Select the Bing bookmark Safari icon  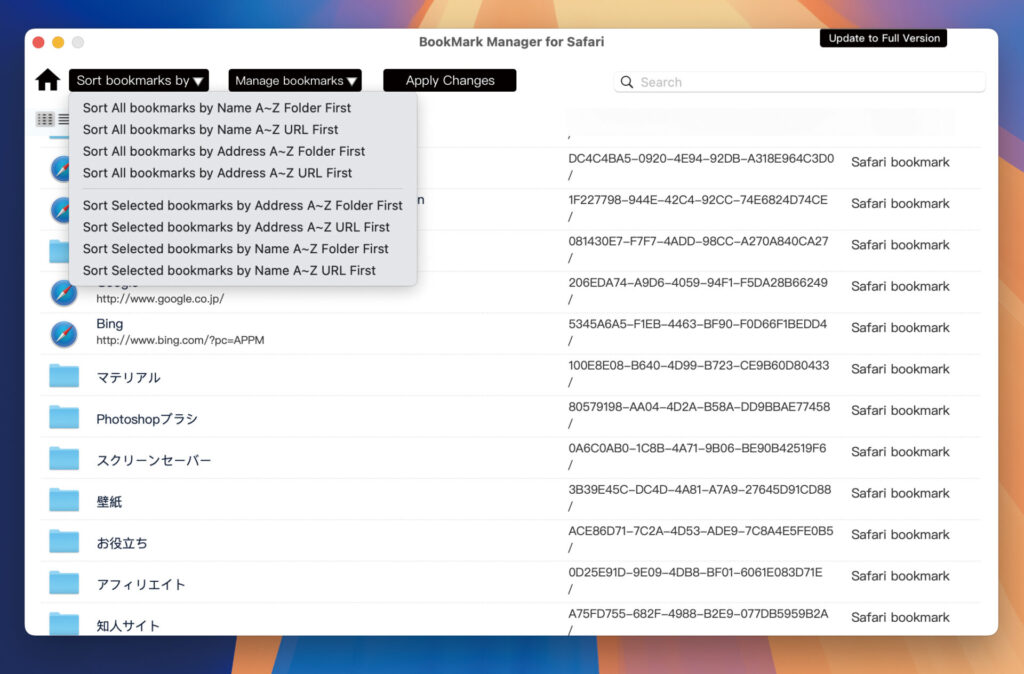pyautogui.click(x=64, y=334)
